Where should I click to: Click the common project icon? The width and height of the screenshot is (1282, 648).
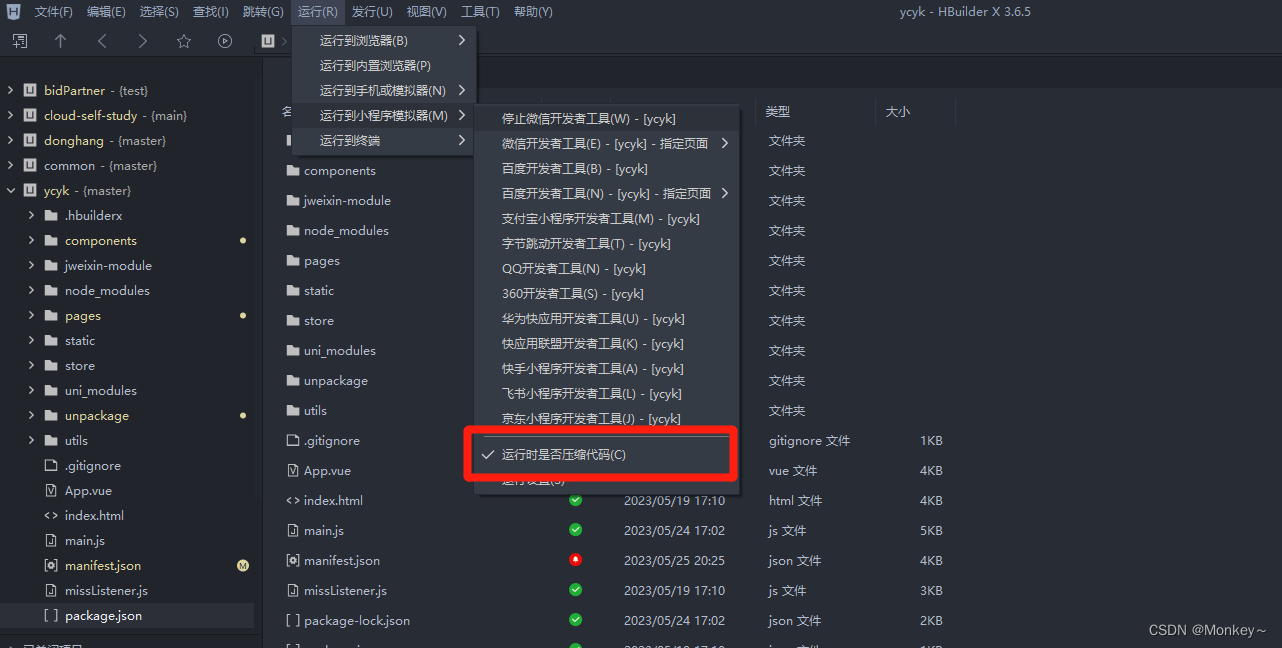click(30, 165)
